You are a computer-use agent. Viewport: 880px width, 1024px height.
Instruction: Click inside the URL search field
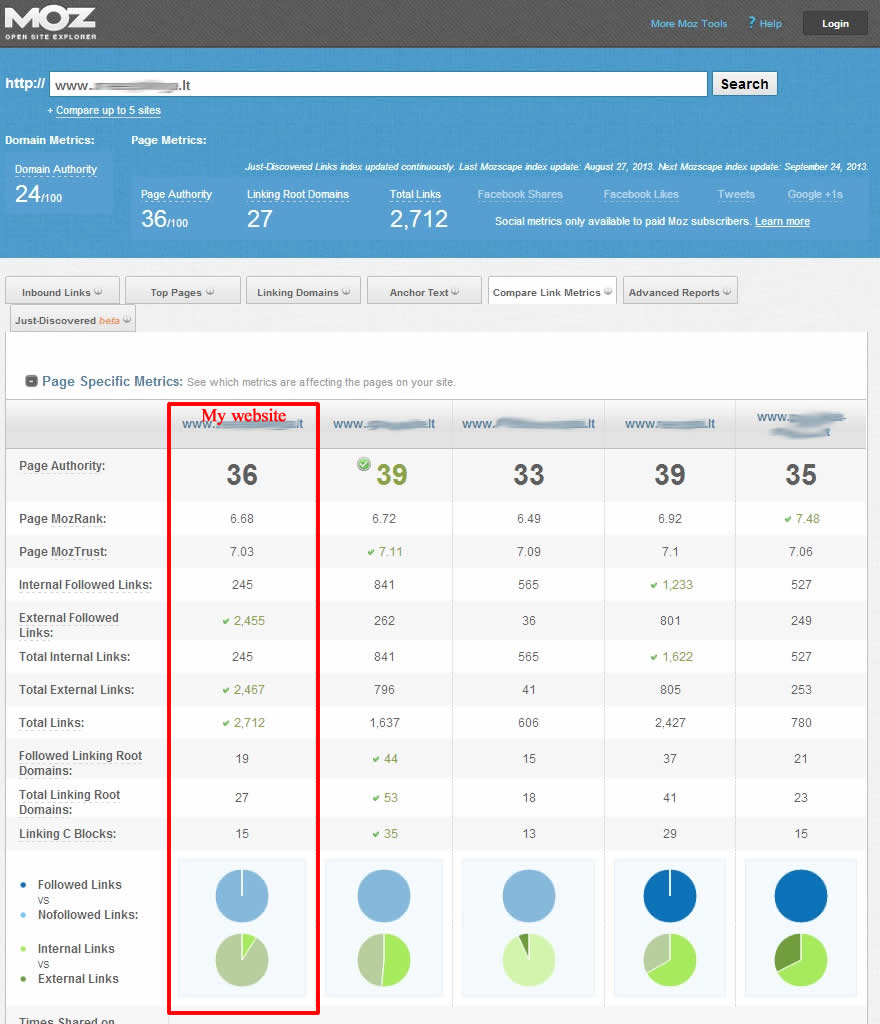coord(378,85)
